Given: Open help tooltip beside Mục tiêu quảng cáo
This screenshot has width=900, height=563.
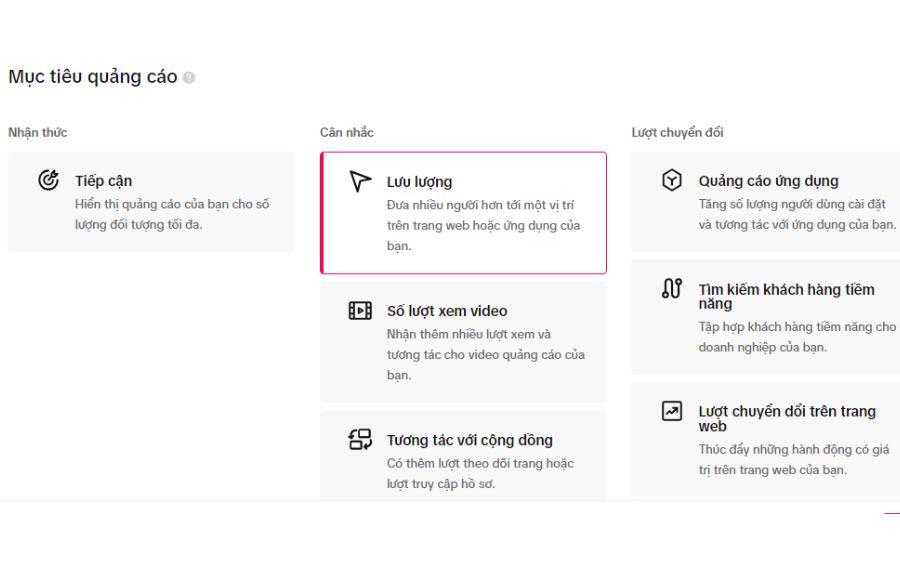Looking at the screenshot, I should tap(189, 78).
